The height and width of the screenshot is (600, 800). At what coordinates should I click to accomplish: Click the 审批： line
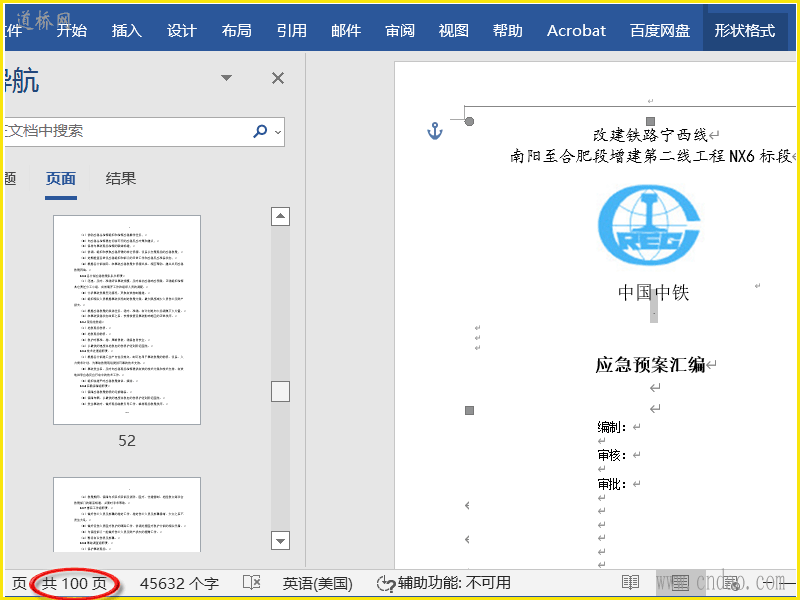tap(612, 483)
